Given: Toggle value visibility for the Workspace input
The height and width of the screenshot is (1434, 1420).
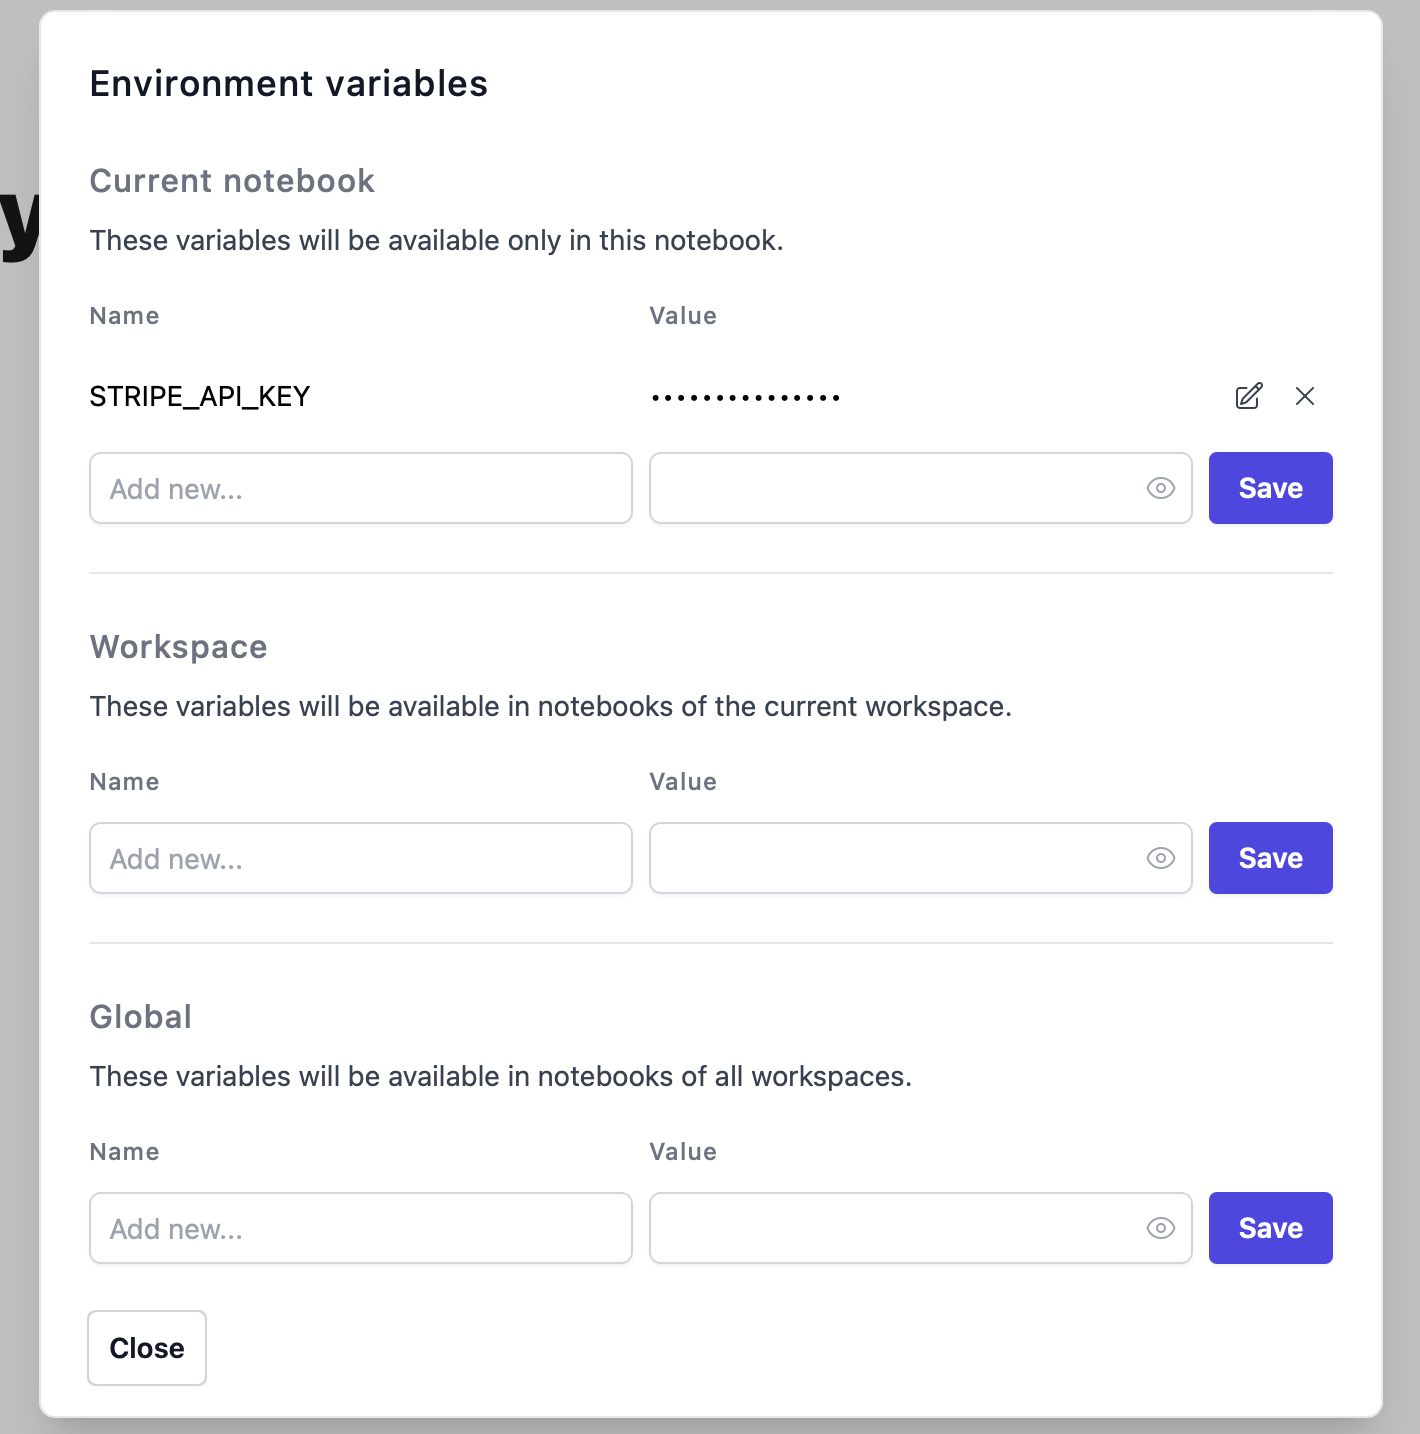Looking at the screenshot, I should click(x=1160, y=858).
